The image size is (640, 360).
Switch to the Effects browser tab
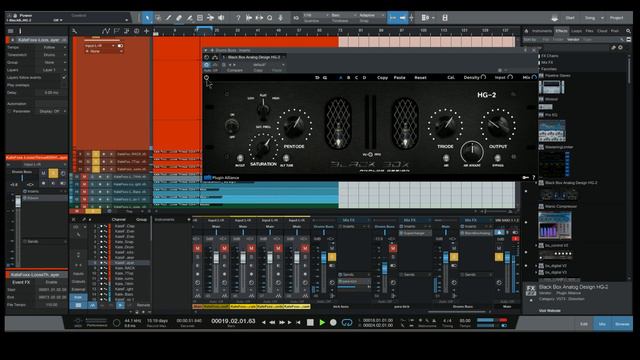(x=561, y=31)
